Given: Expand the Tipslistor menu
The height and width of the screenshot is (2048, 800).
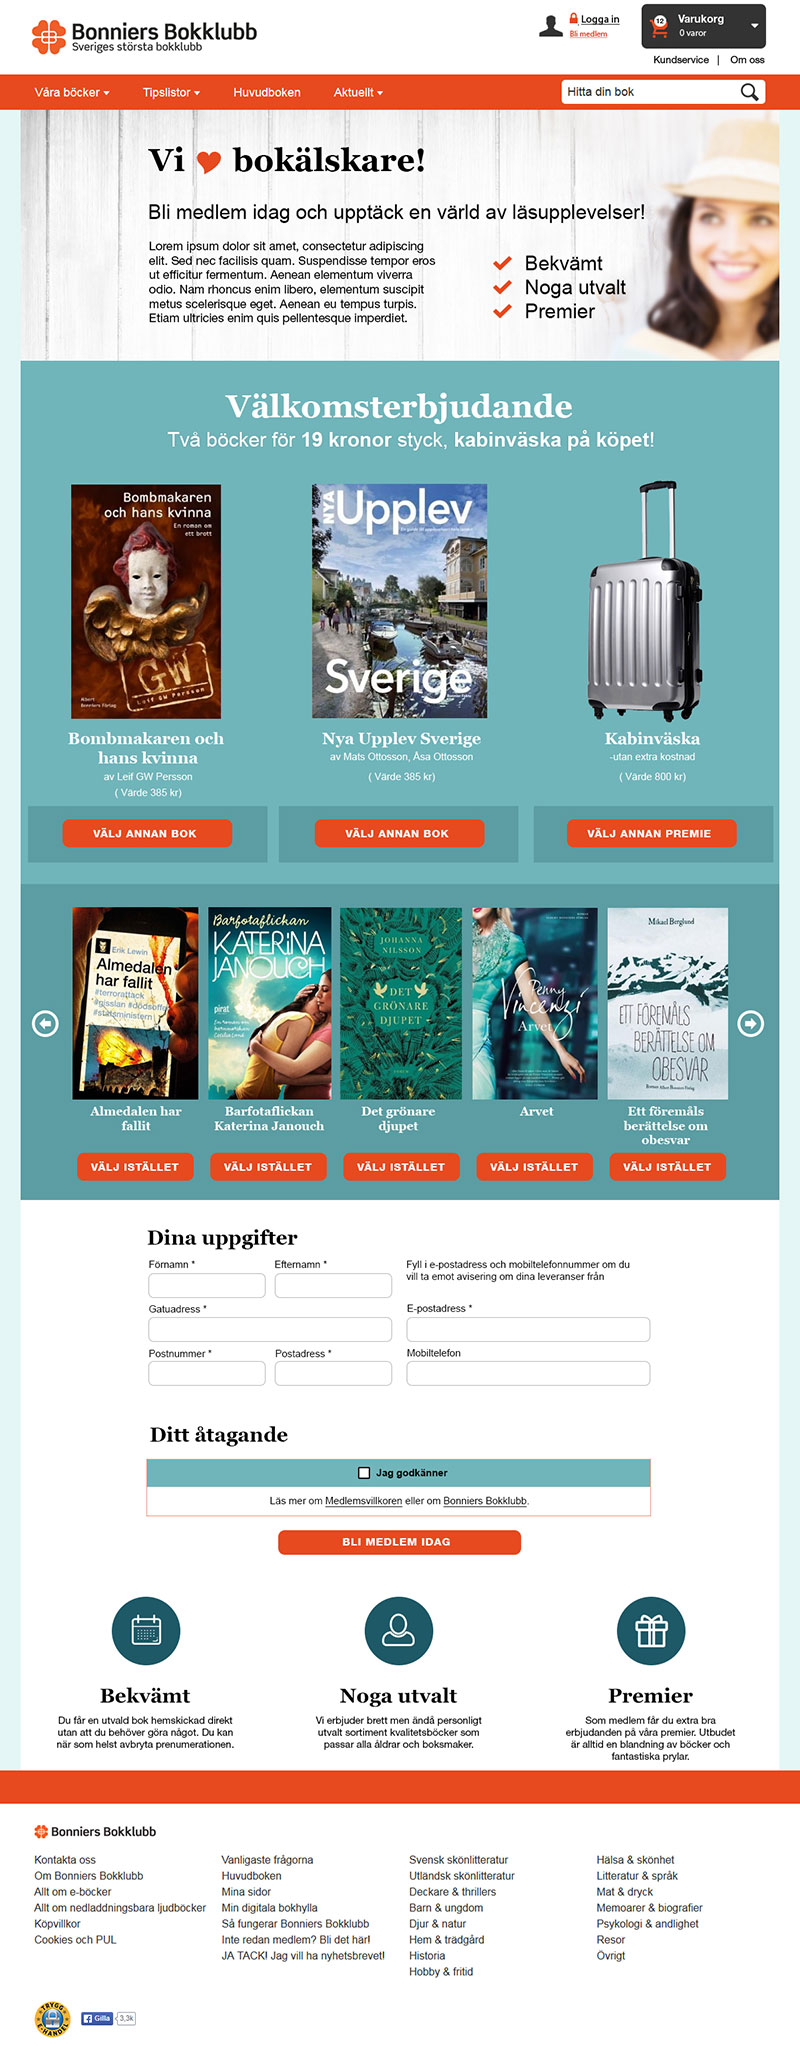Looking at the screenshot, I should [171, 92].
